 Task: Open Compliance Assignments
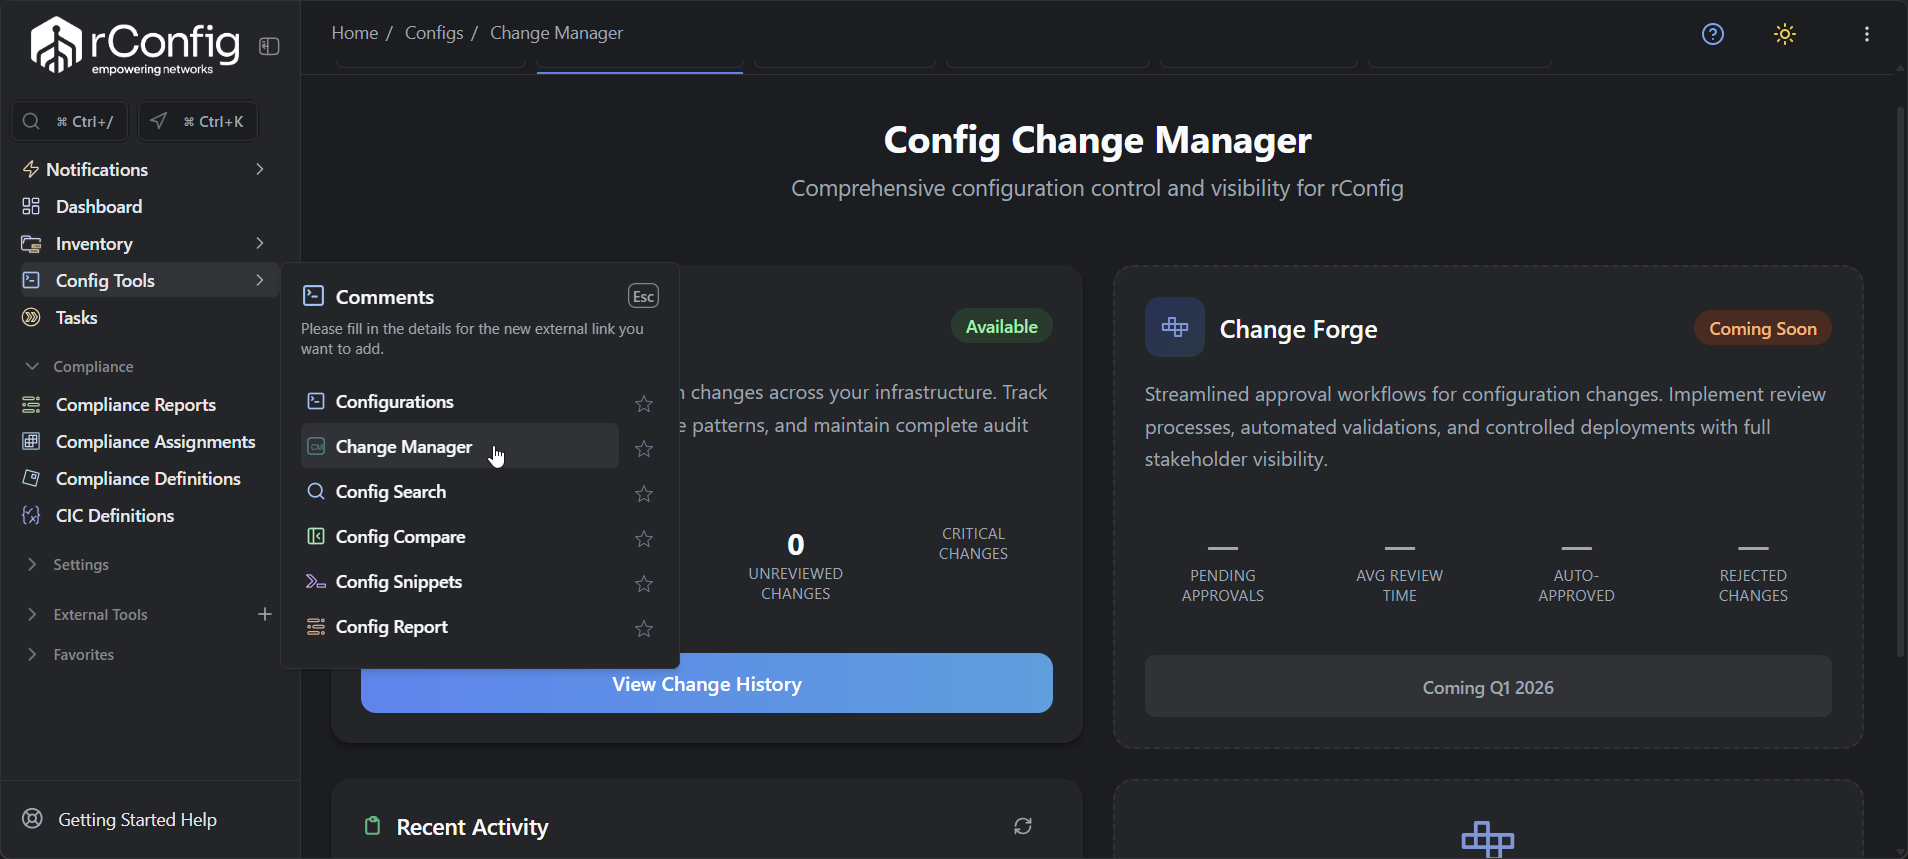(x=155, y=441)
